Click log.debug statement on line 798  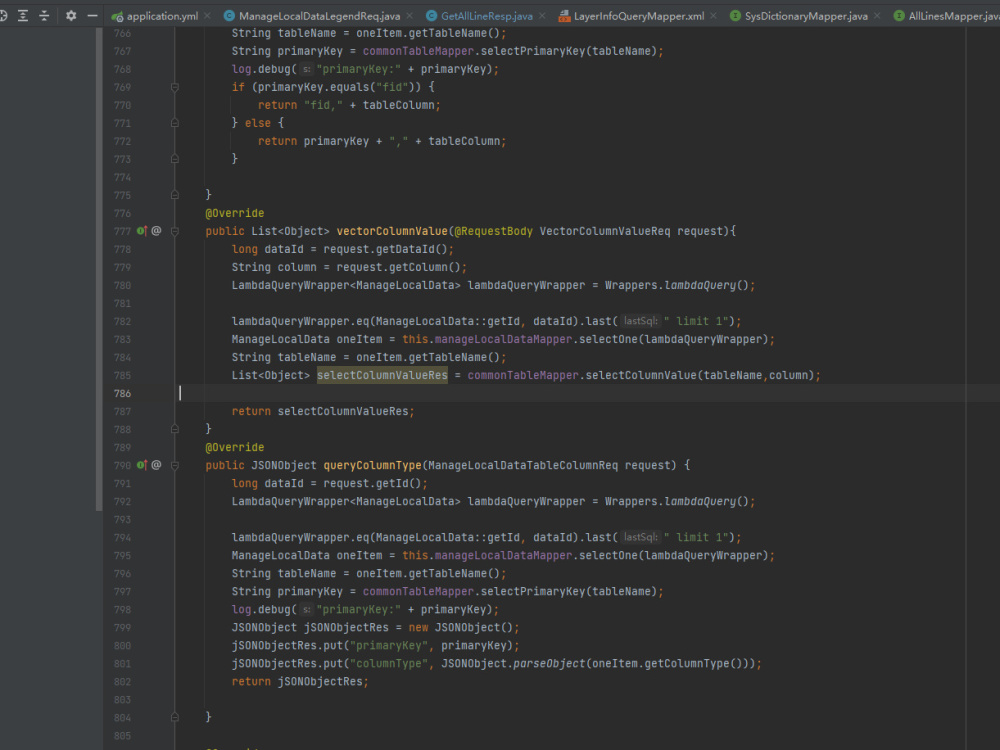pos(365,609)
